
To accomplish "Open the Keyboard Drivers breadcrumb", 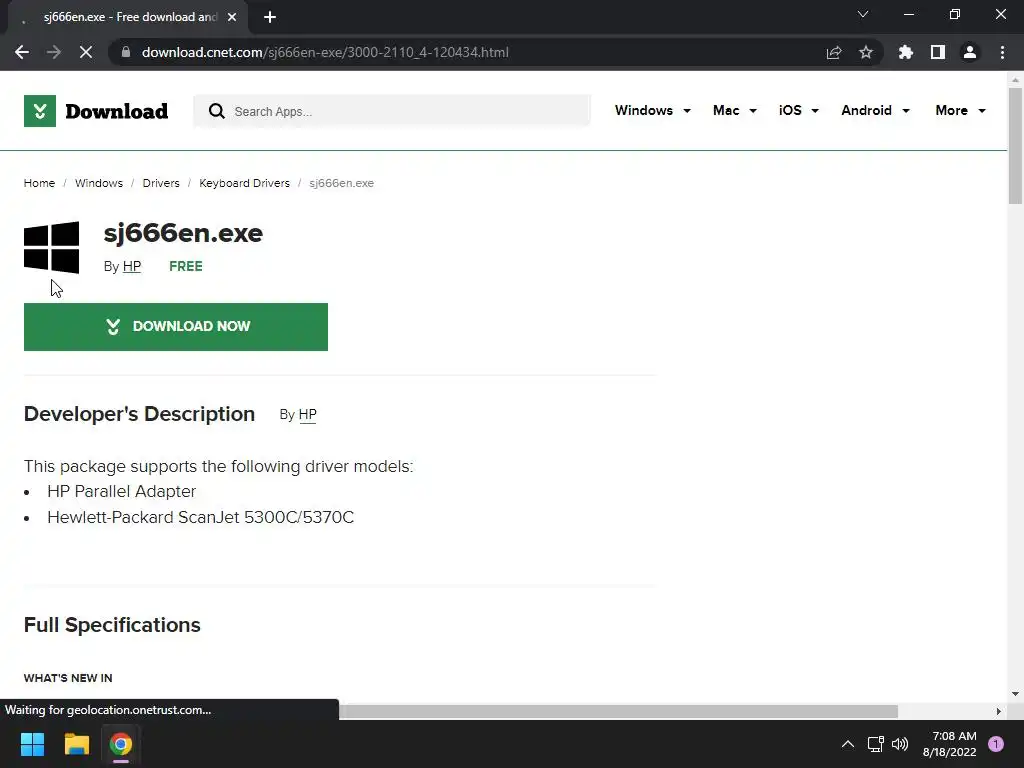I will [244, 183].
